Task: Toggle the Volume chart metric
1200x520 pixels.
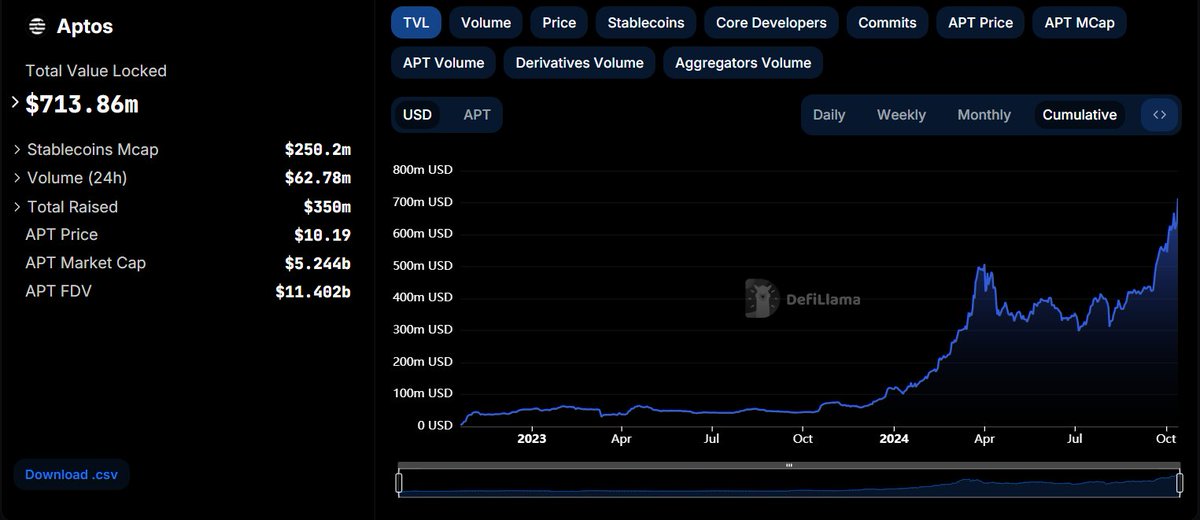Action: [x=486, y=22]
